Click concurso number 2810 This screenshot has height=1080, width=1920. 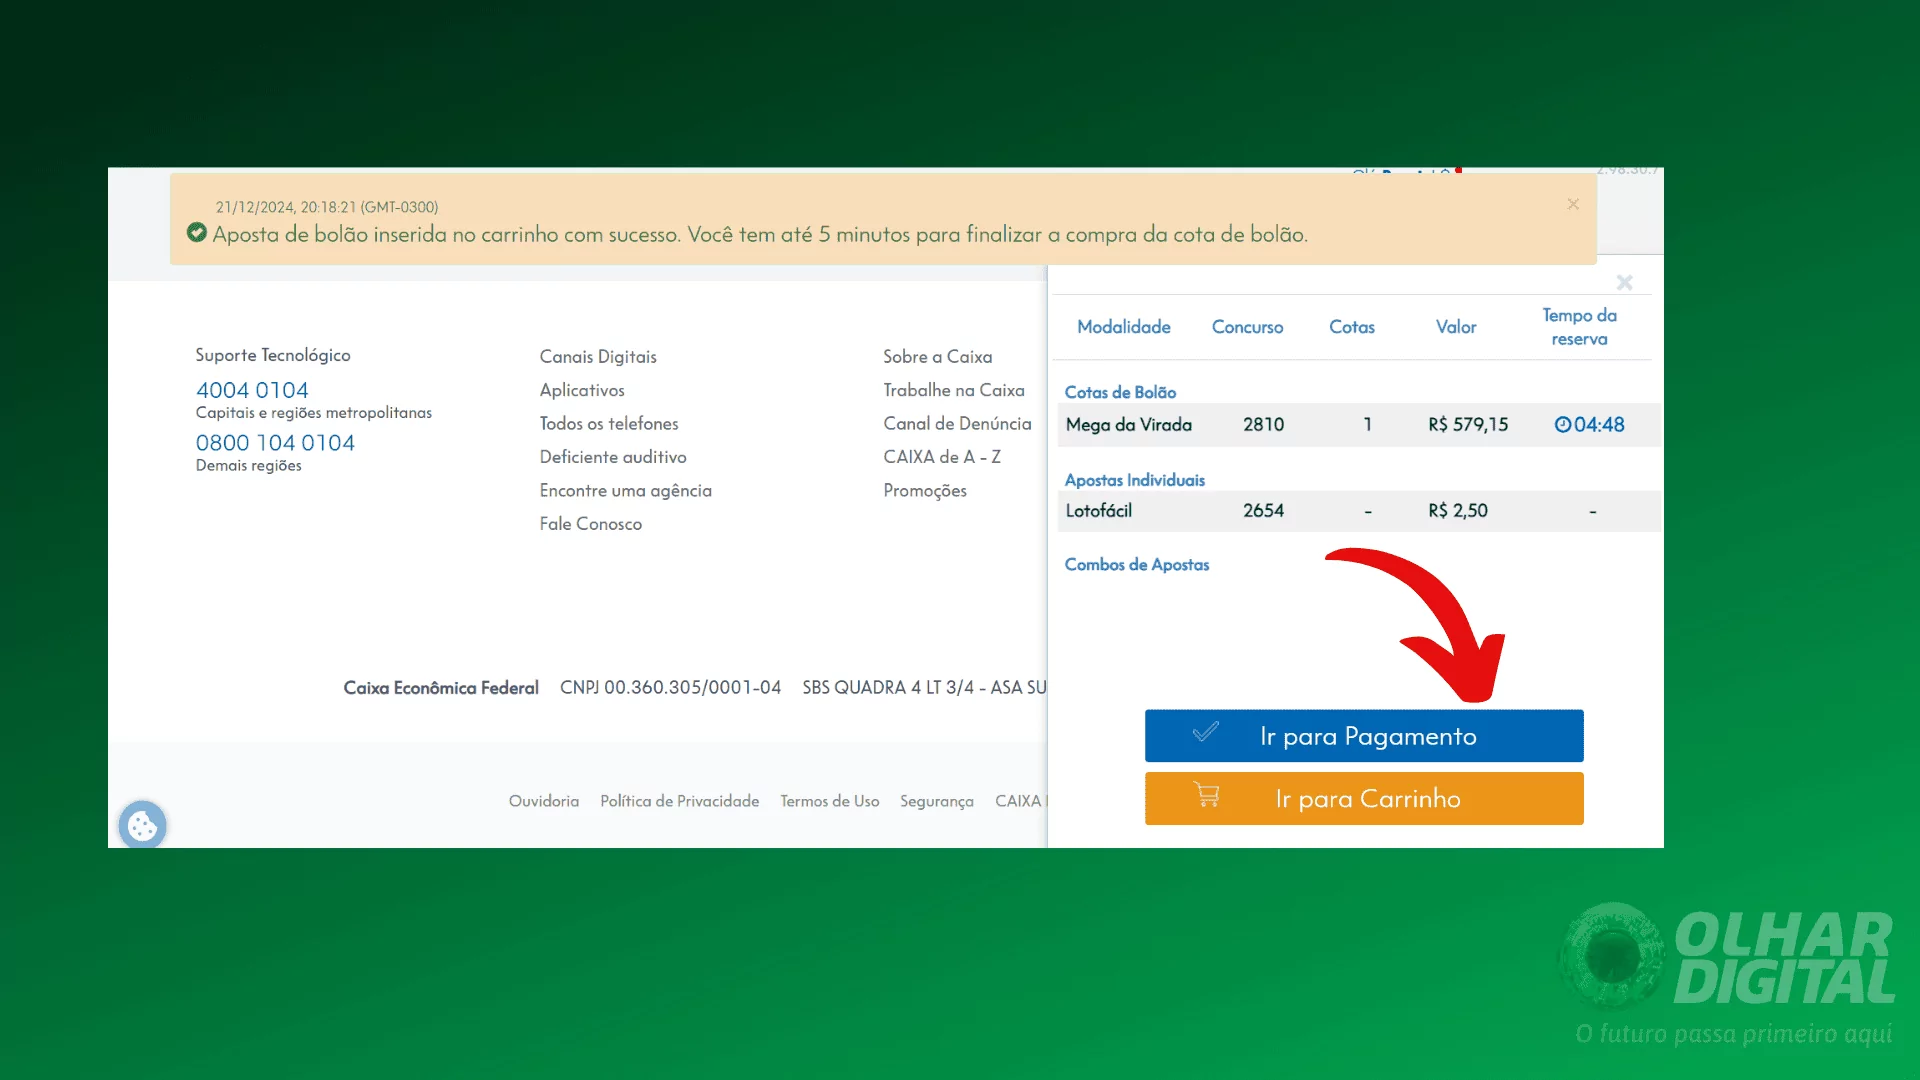click(1263, 425)
